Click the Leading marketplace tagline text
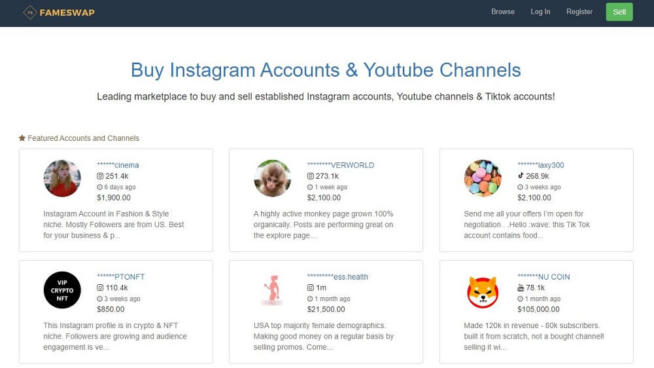The height and width of the screenshot is (368, 654). click(326, 97)
